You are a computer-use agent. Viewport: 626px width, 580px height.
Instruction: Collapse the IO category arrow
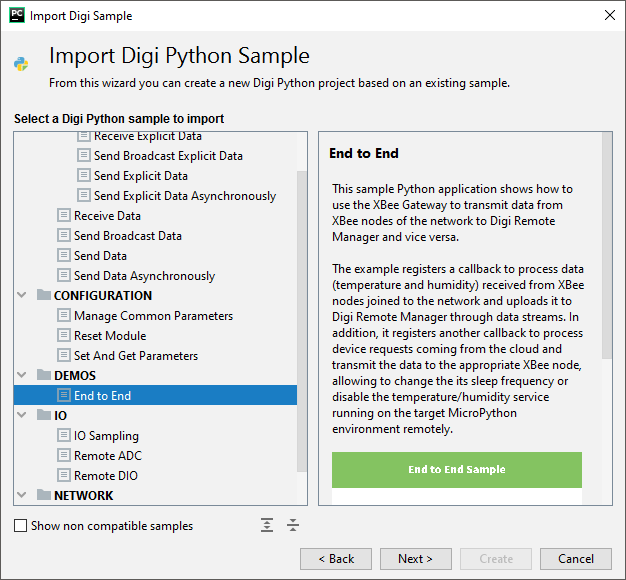[x=23, y=416]
